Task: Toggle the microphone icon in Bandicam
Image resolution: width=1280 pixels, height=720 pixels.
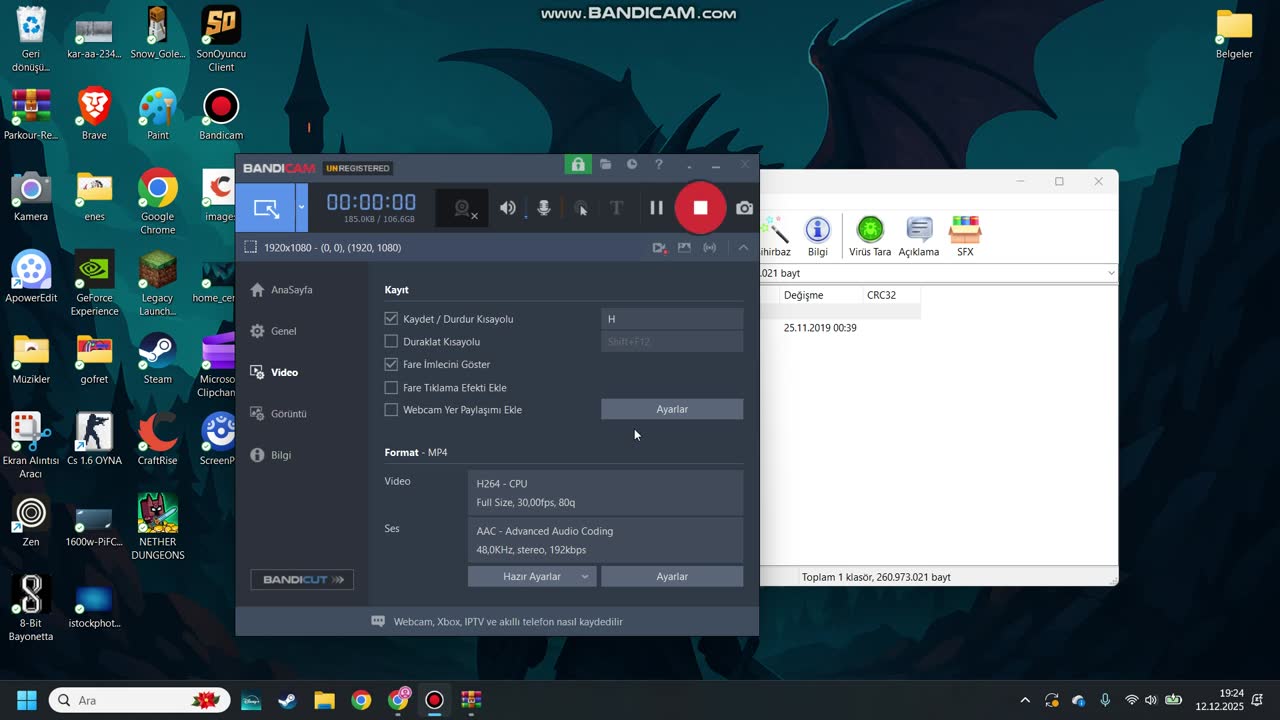Action: point(544,208)
